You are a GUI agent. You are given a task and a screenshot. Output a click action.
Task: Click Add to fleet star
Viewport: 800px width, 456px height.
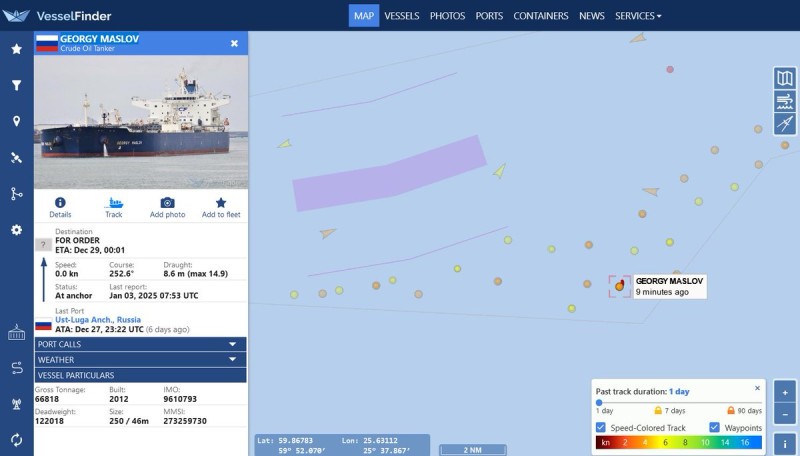tap(221, 202)
